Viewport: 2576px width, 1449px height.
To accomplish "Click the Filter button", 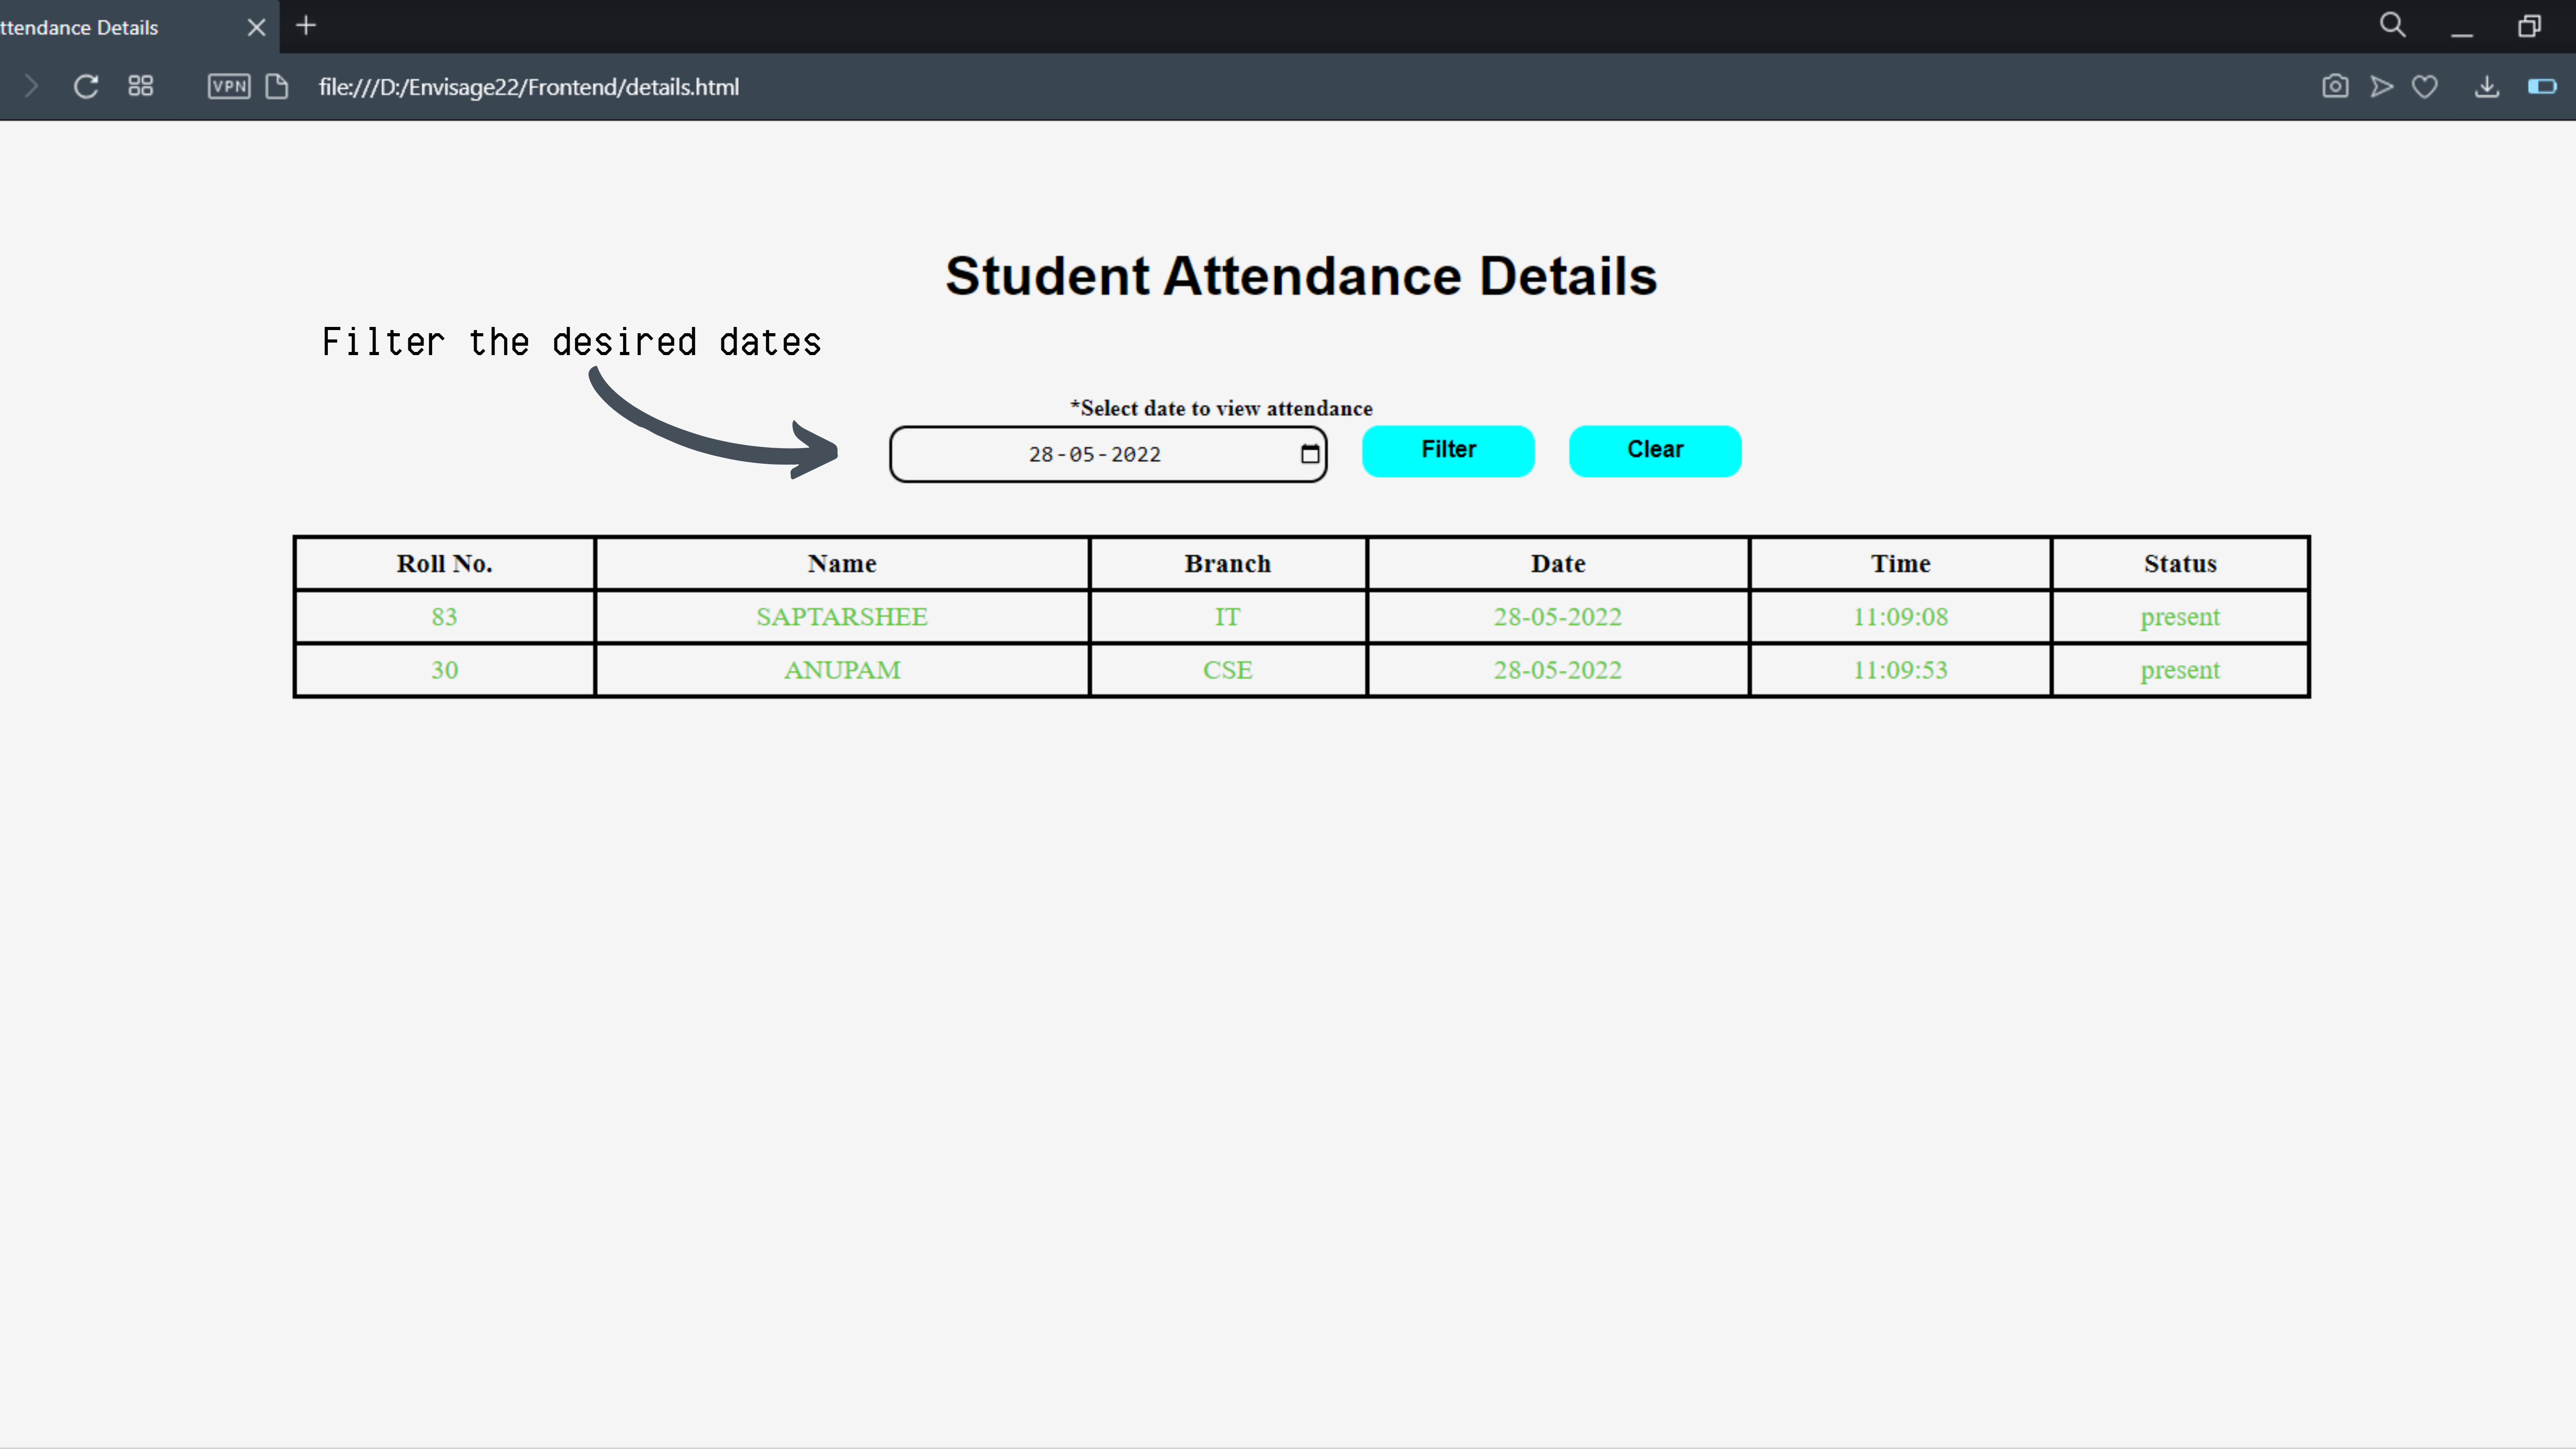I will 1448,450.
